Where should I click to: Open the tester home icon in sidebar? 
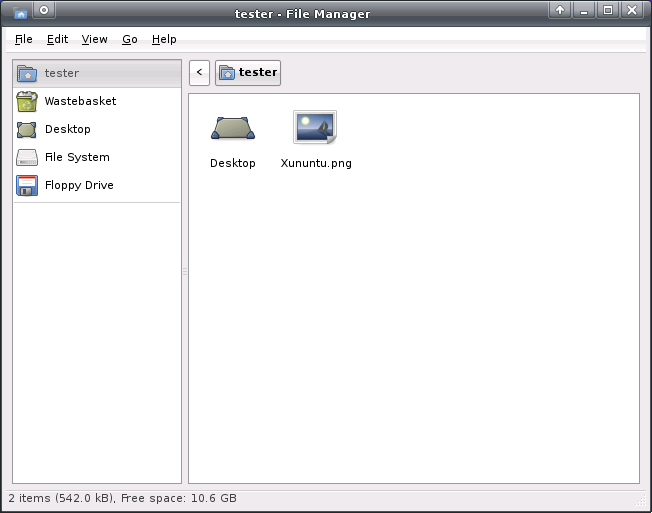point(27,74)
